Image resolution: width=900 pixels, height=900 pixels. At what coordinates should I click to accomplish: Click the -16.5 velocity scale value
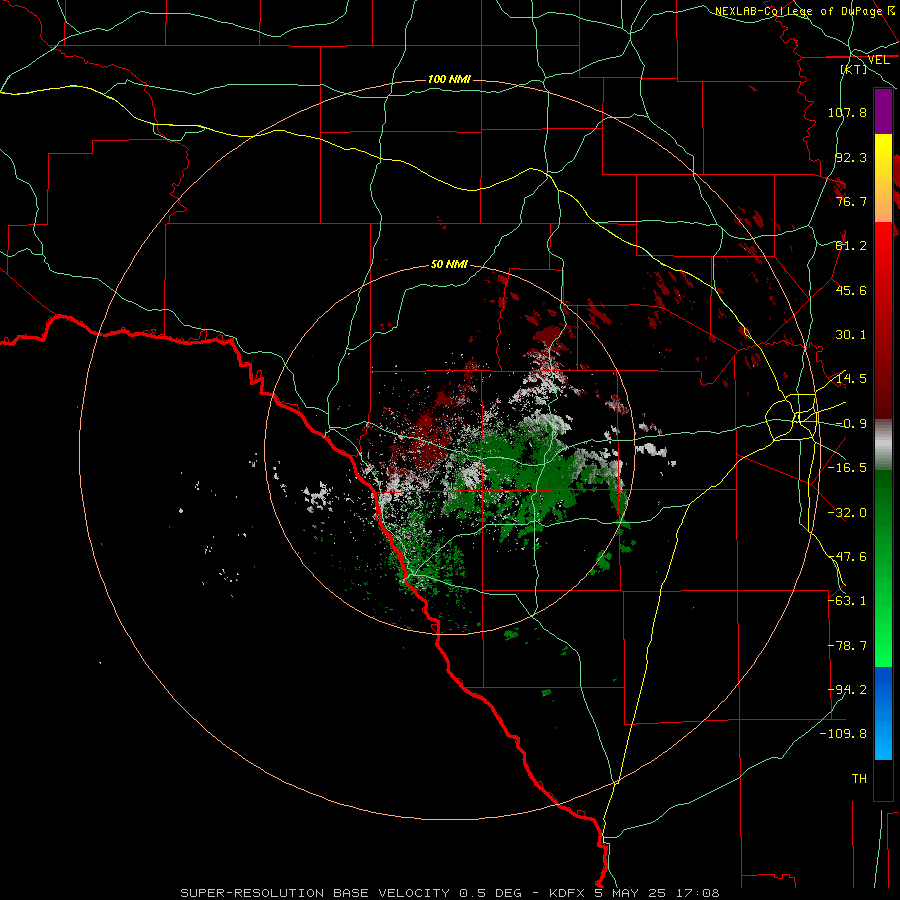[847, 468]
